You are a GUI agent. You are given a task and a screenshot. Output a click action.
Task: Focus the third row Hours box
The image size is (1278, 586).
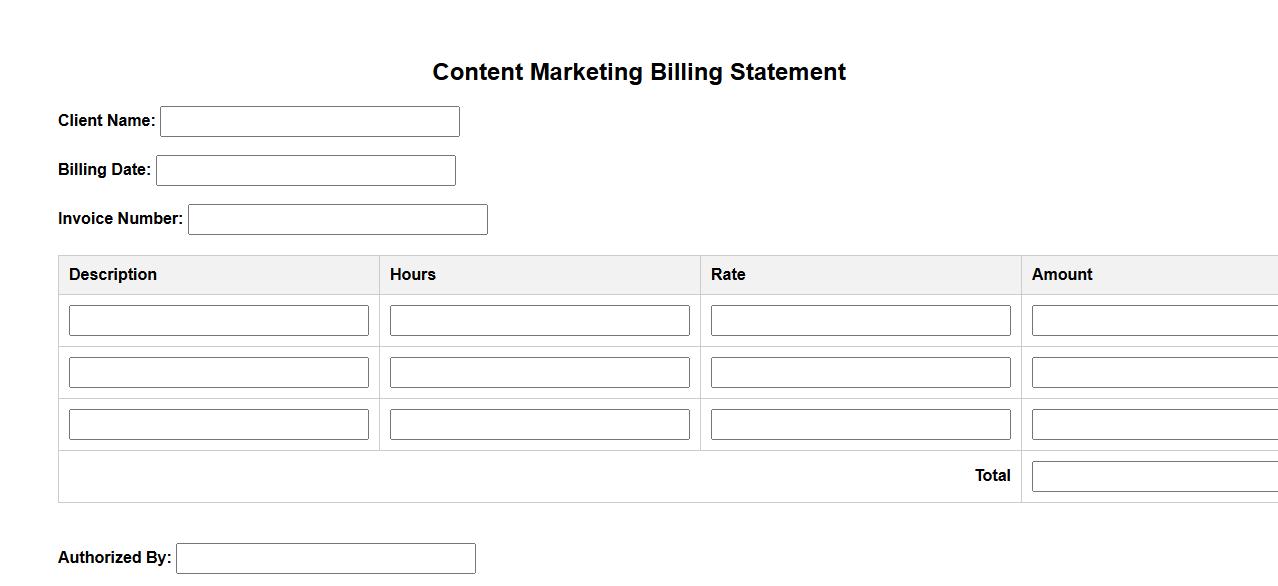540,424
